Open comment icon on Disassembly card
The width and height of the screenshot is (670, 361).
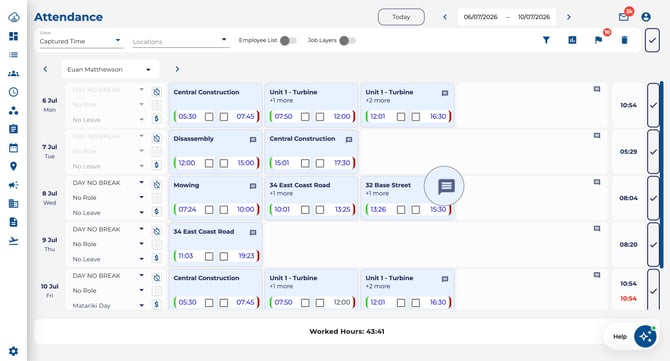coord(253,140)
